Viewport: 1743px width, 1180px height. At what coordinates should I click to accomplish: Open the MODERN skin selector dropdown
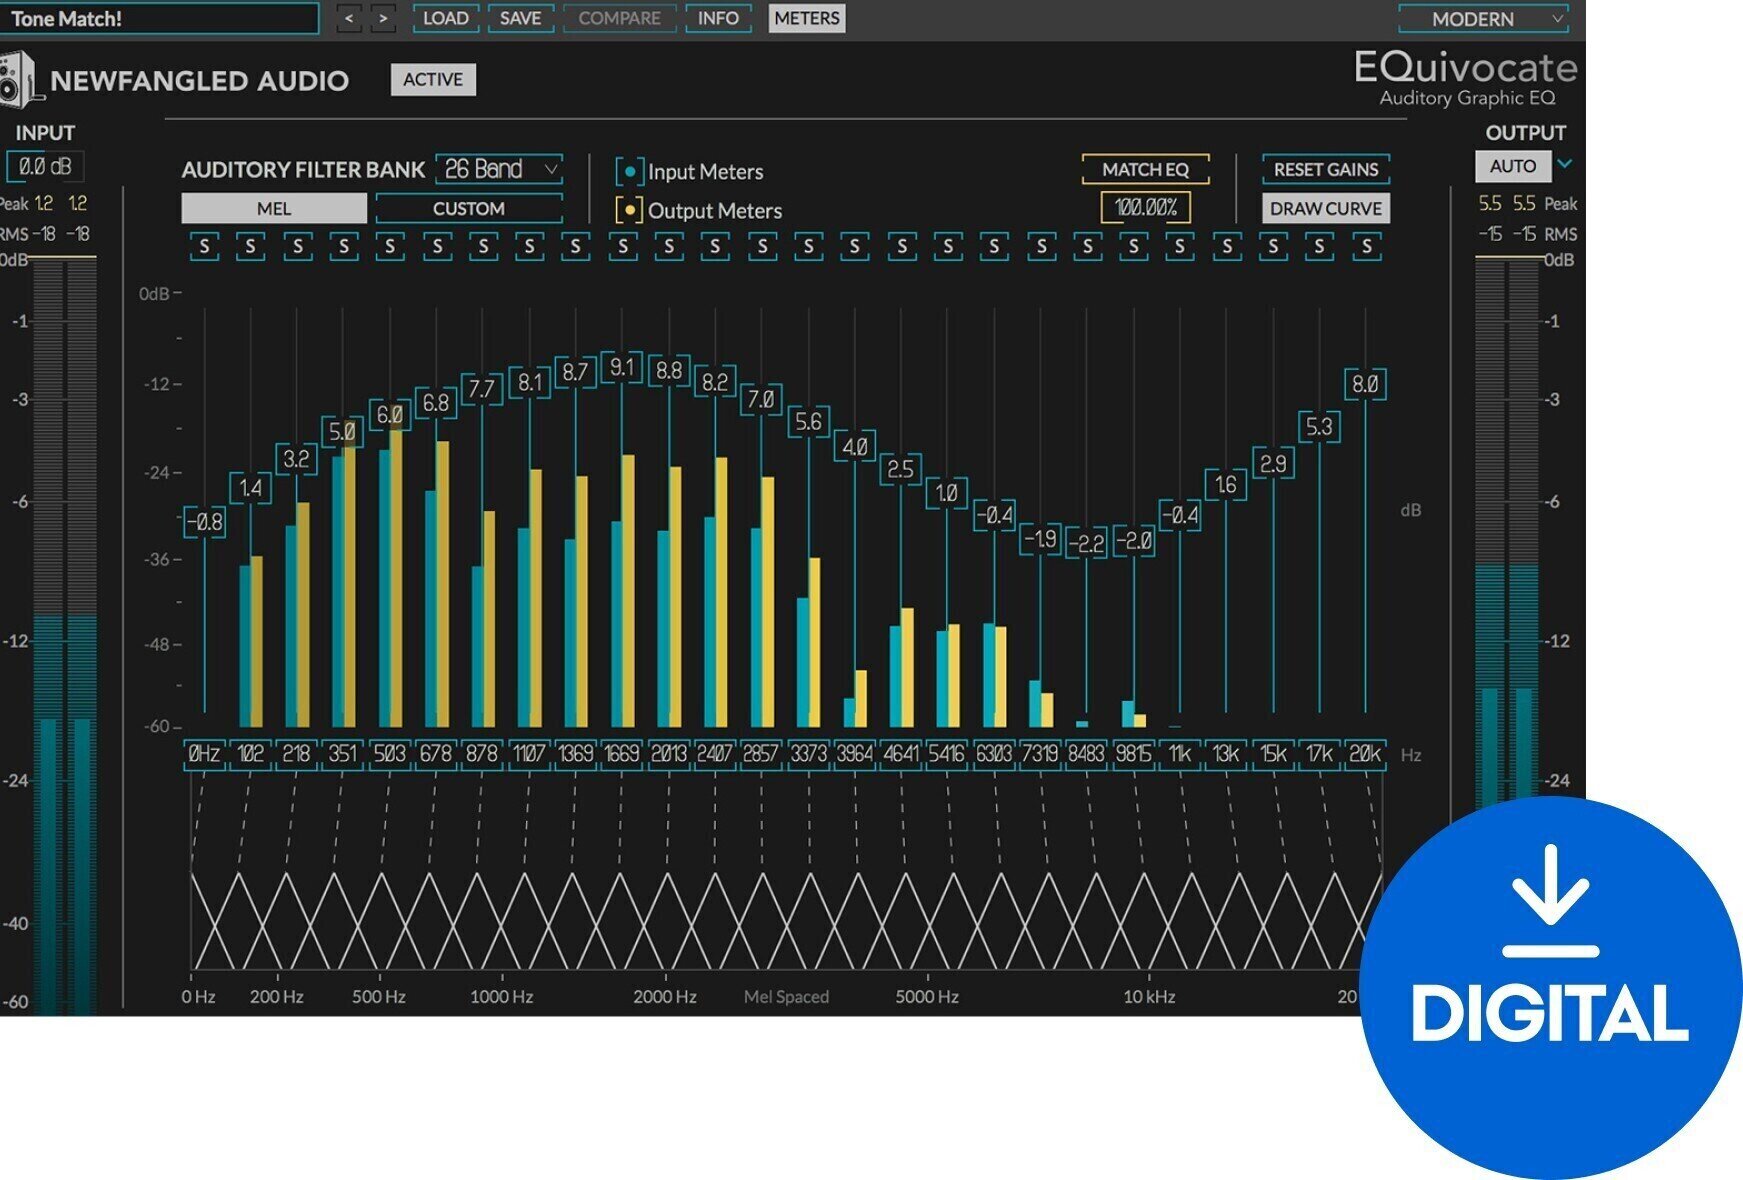click(x=1482, y=18)
